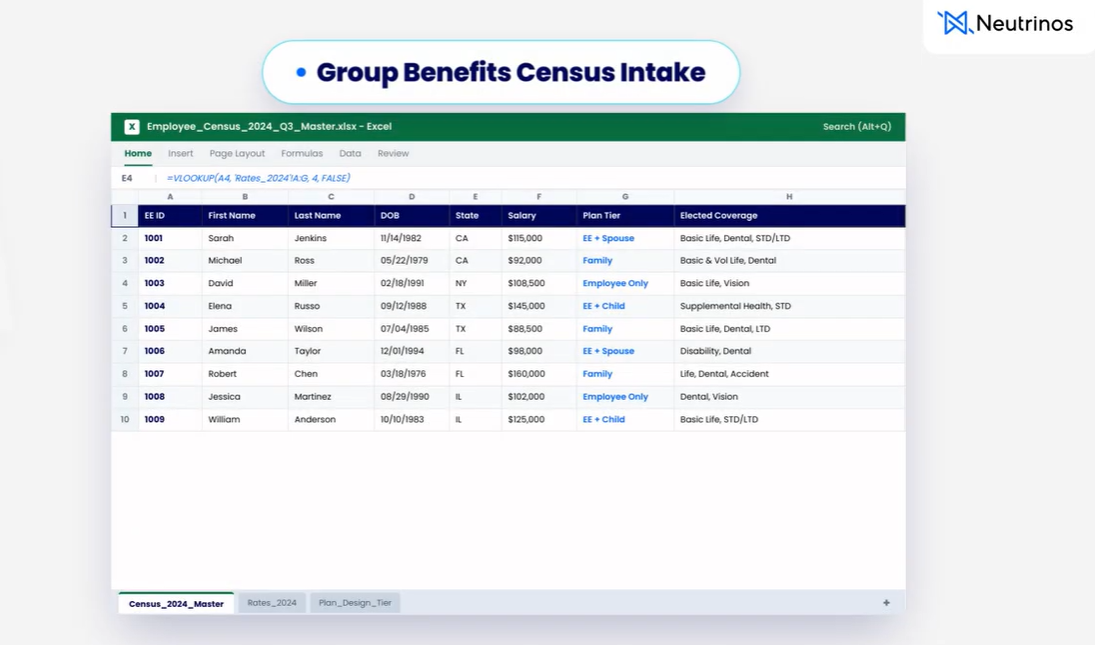The width and height of the screenshot is (1095, 645).
Task: Select column H header
Action: point(789,197)
